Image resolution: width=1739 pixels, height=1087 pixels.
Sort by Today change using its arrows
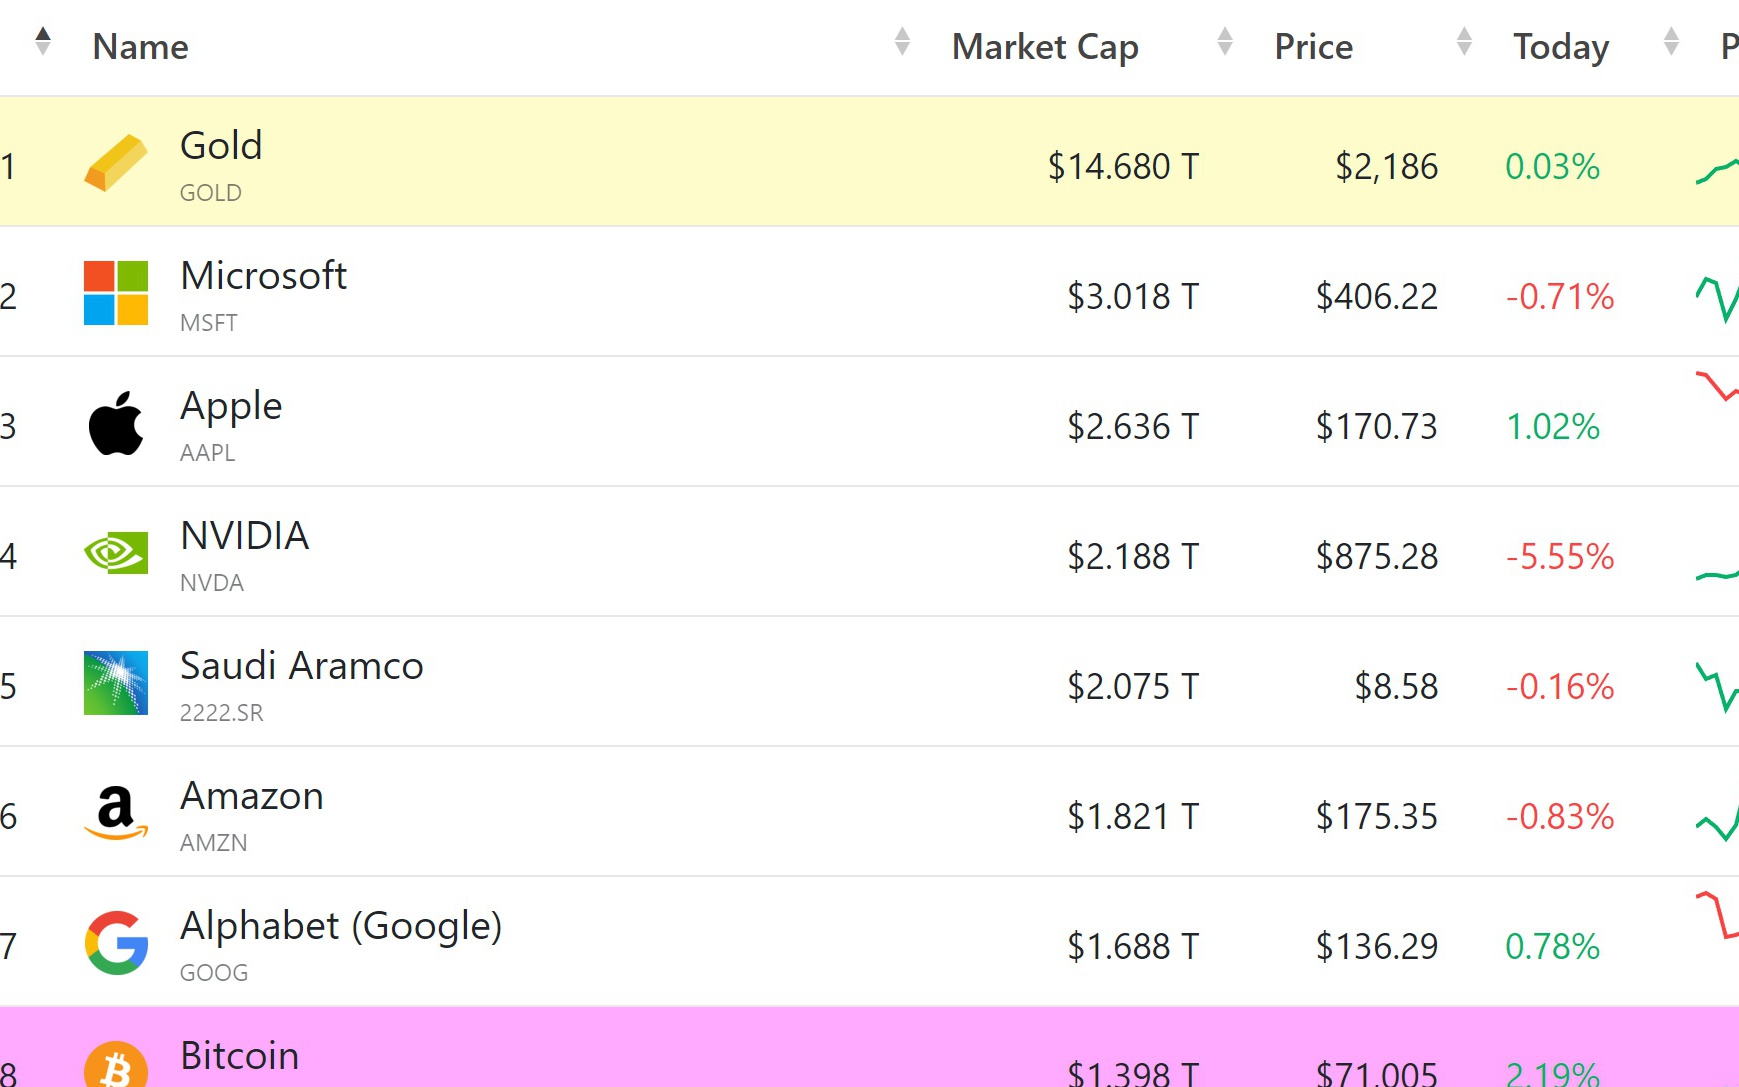tap(1671, 41)
